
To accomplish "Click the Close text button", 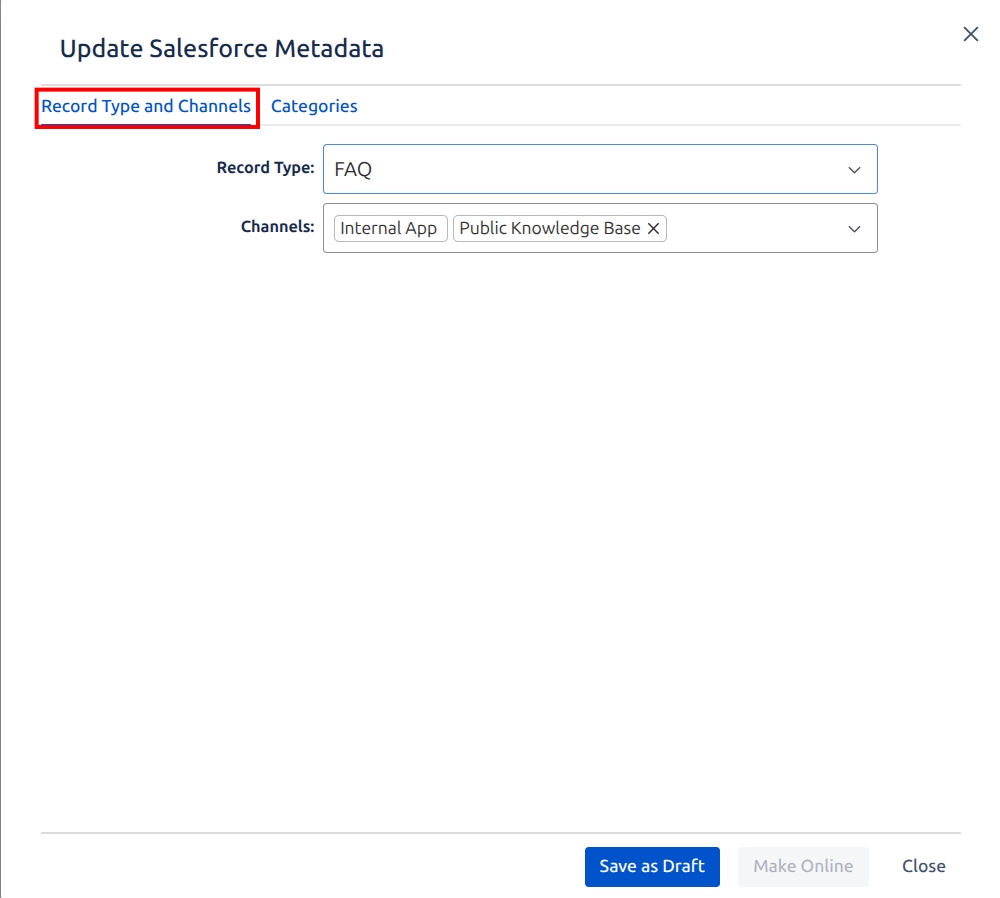I will click(x=923, y=866).
